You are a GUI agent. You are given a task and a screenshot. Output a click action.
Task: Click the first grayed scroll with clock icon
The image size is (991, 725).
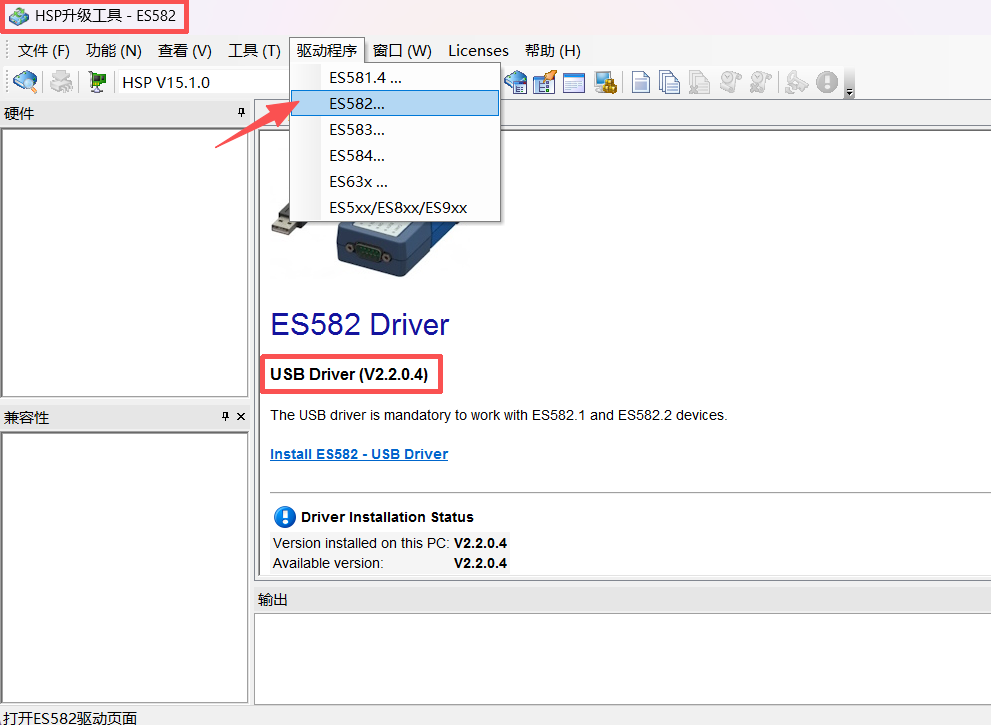[x=731, y=83]
